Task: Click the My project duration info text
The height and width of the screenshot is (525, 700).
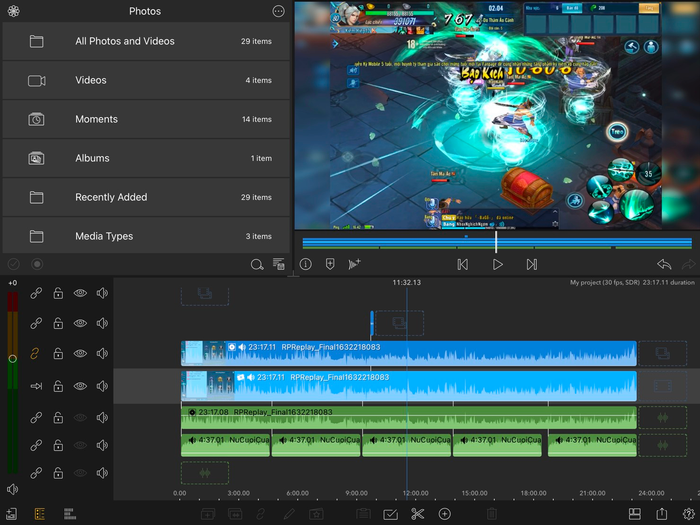Action: point(632,283)
